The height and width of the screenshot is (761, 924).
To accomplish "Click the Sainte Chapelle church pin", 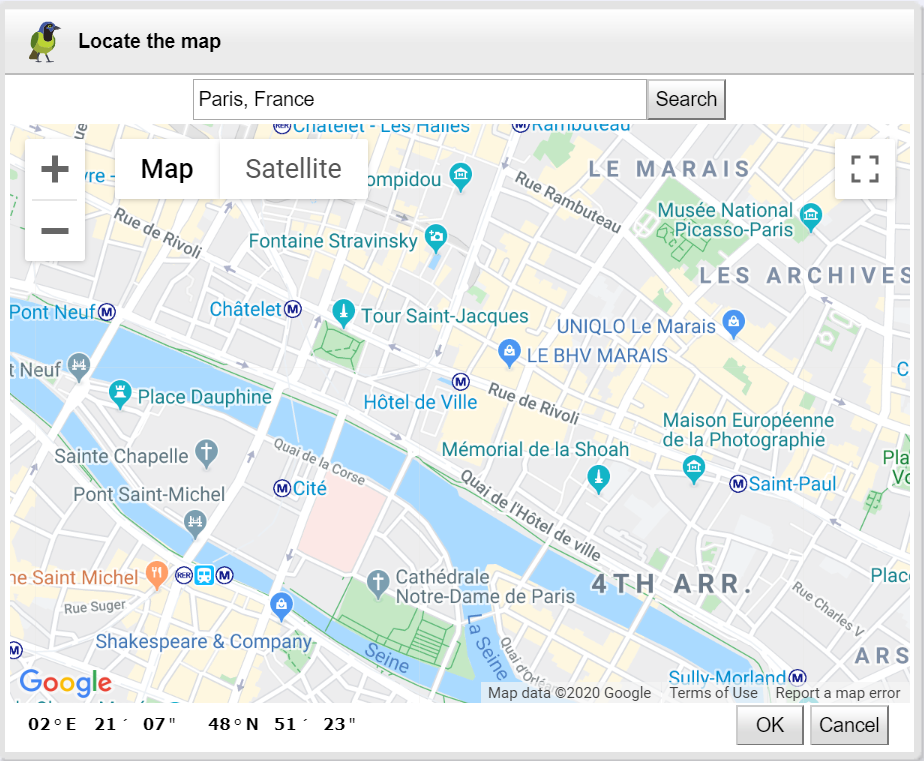I will 206,453.
